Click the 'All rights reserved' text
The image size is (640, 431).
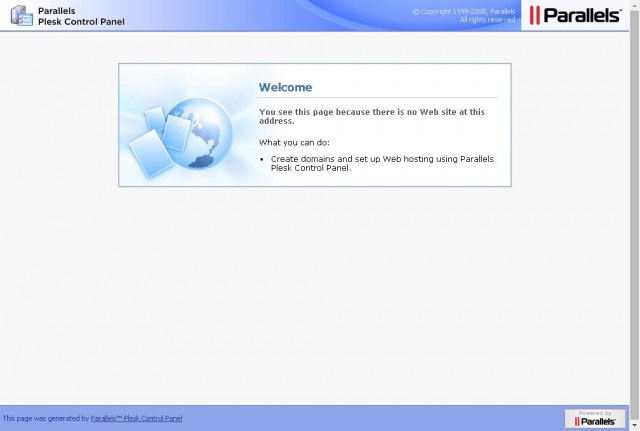click(487, 20)
